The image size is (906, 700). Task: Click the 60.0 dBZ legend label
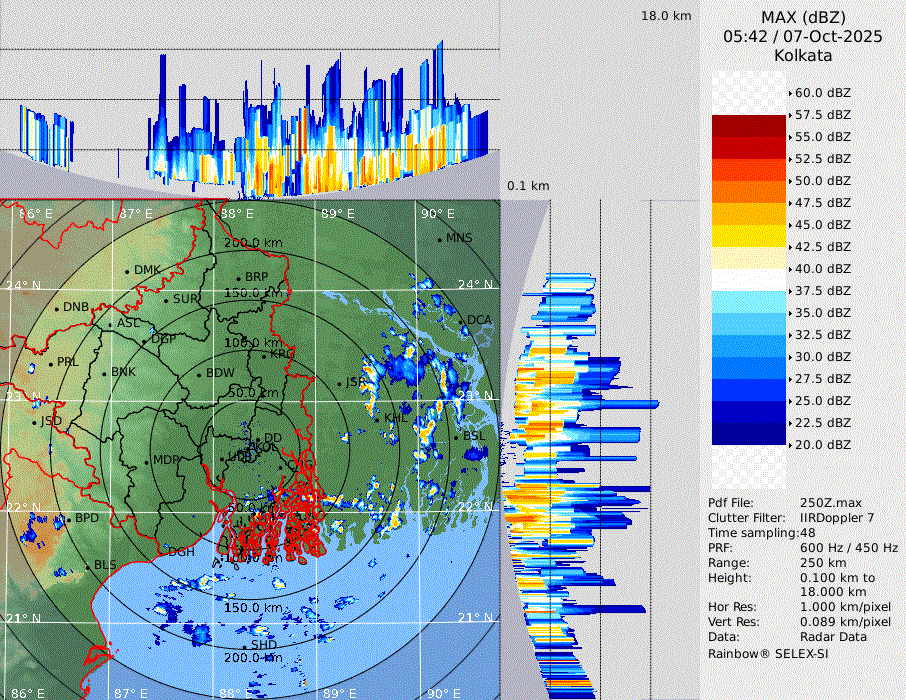[822, 93]
